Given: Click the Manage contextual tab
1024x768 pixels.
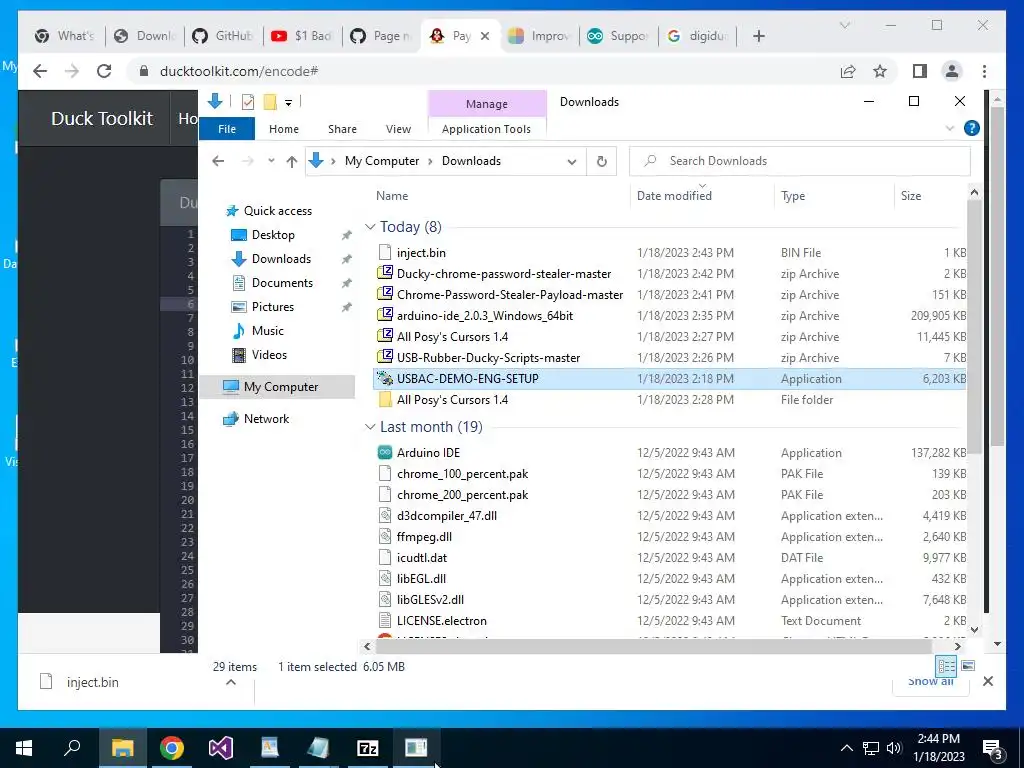Looking at the screenshot, I should click(487, 104).
